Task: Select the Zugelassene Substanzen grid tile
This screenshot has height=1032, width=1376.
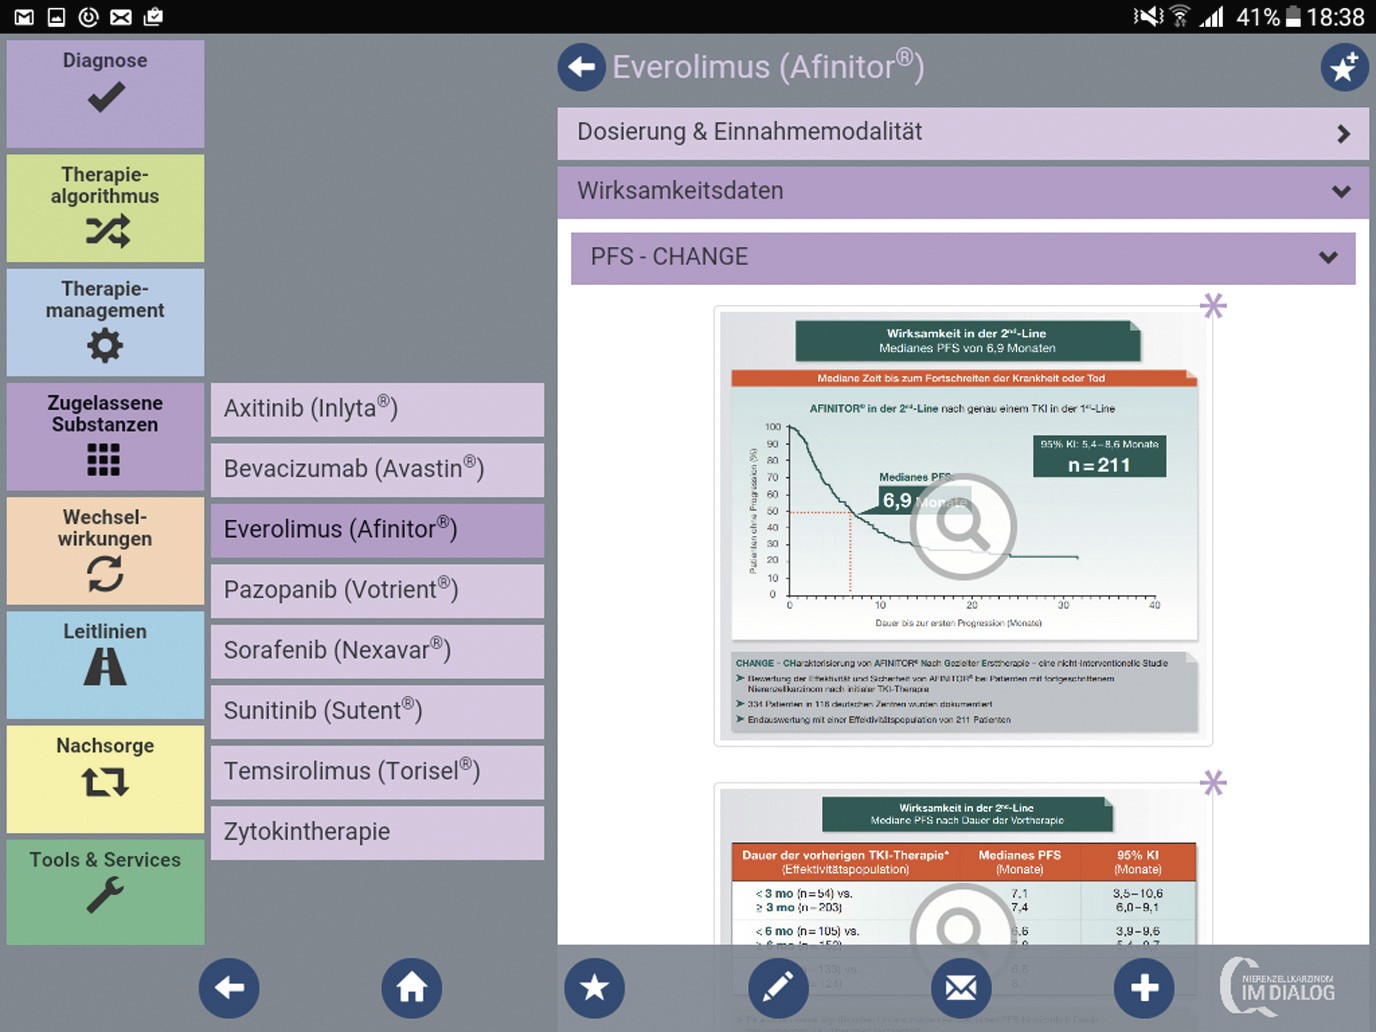Action: (x=105, y=437)
